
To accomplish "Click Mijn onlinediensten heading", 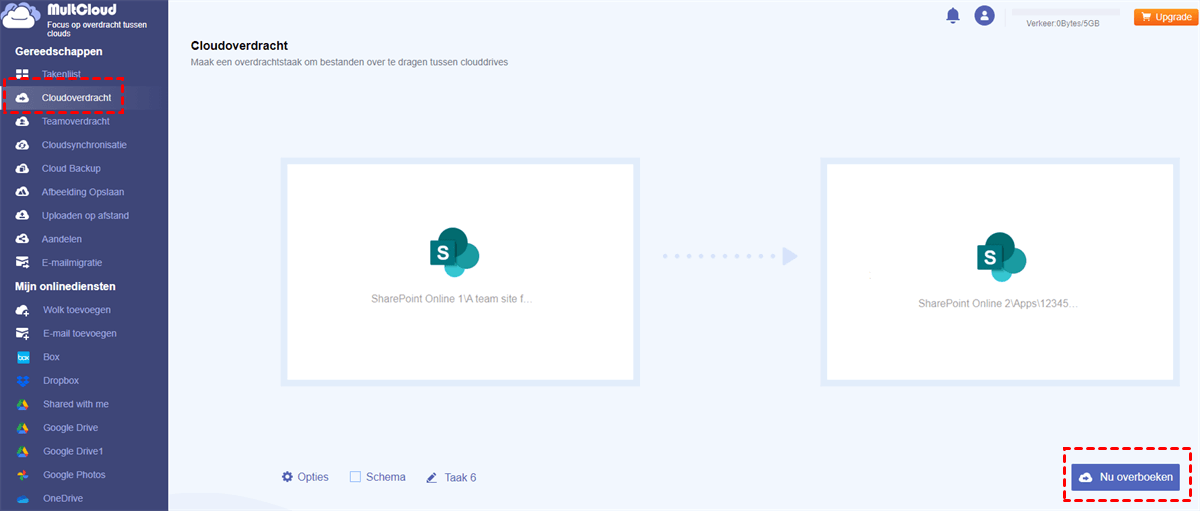I will pyautogui.click(x=65, y=286).
